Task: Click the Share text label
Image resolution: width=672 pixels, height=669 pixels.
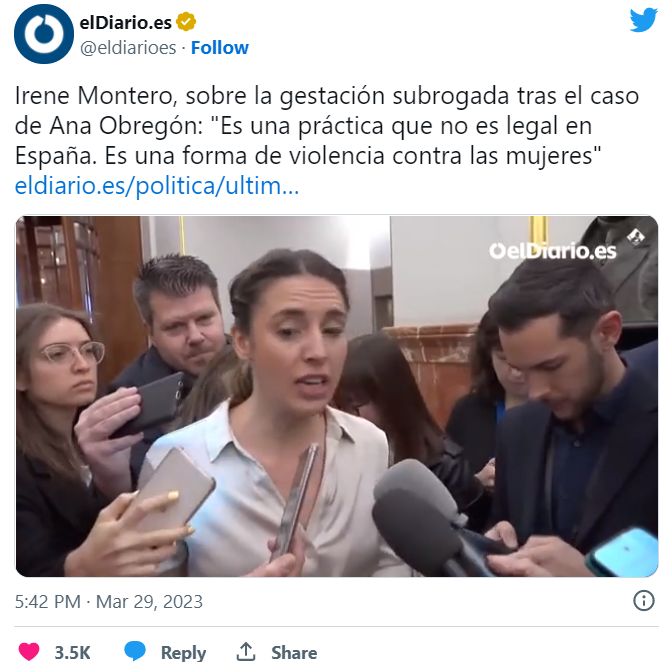Action: pos(294,653)
